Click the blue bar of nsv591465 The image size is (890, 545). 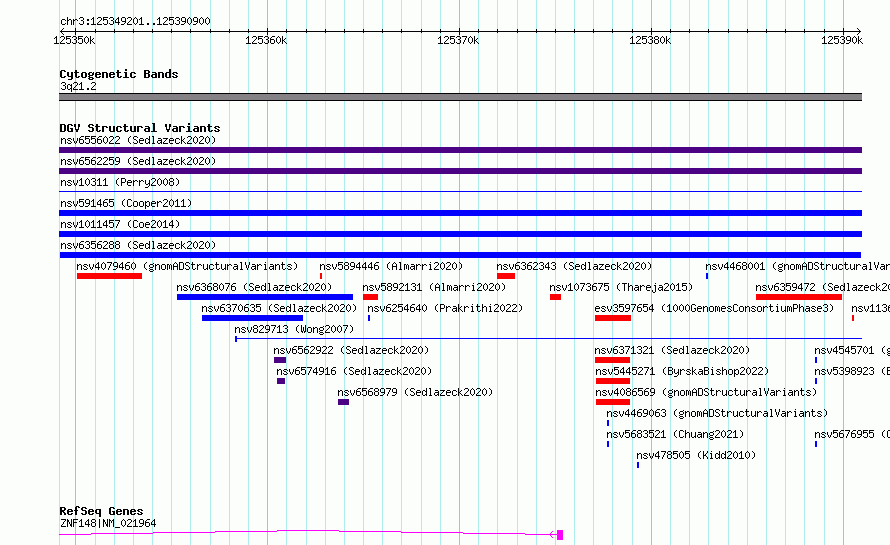460,213
